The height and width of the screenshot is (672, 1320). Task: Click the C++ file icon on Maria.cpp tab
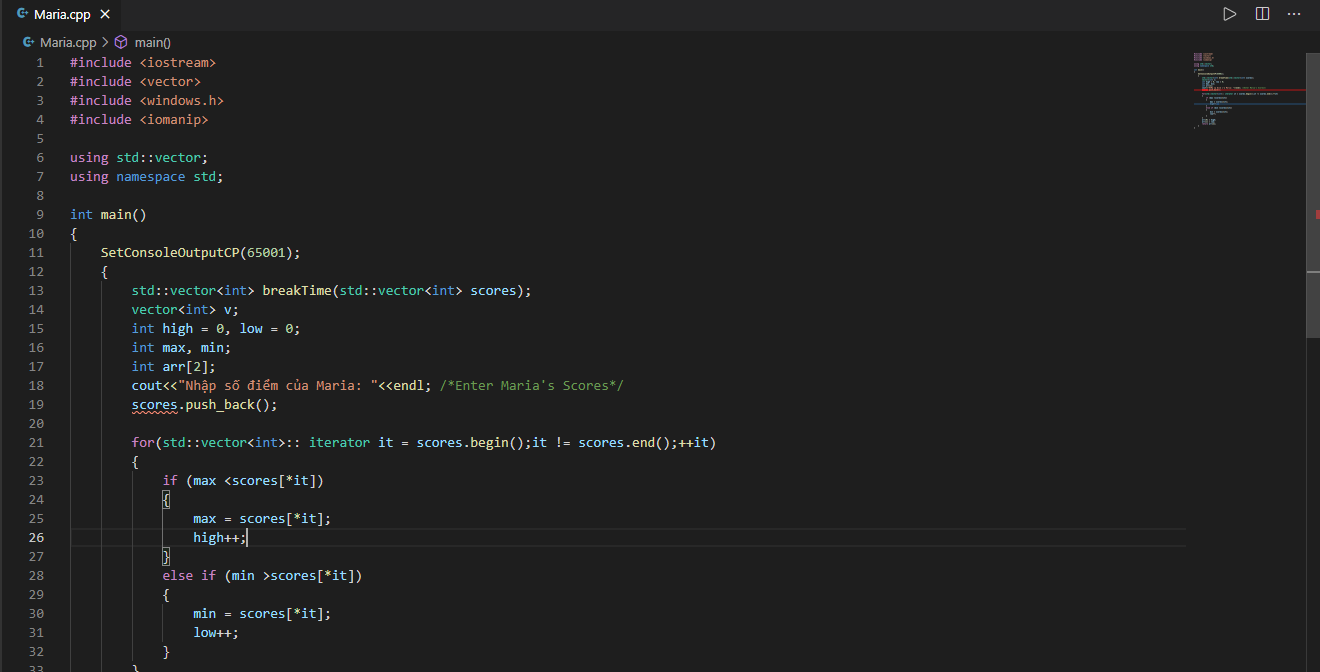pyautogui.click(x=21, y=14)
